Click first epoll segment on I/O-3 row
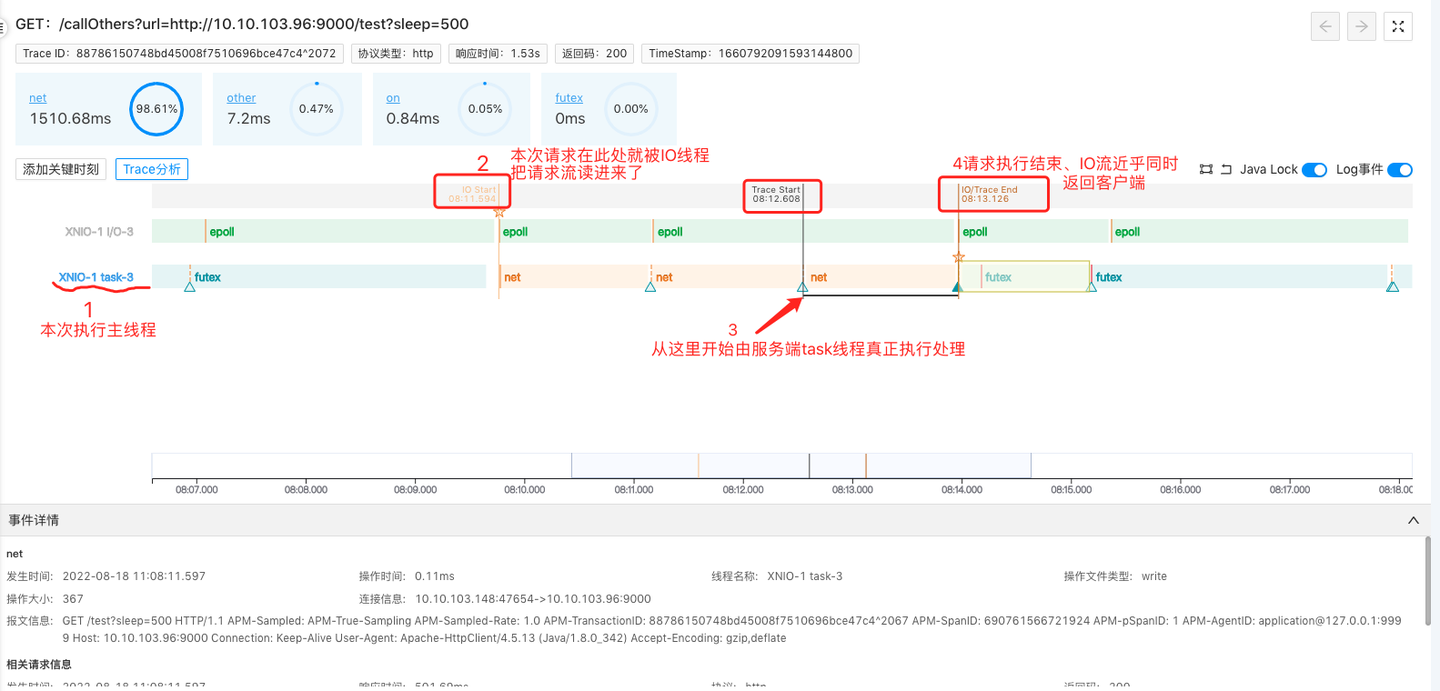Image resolution: width=1440 pixels, height=691 pixels. tap(351, 231)
